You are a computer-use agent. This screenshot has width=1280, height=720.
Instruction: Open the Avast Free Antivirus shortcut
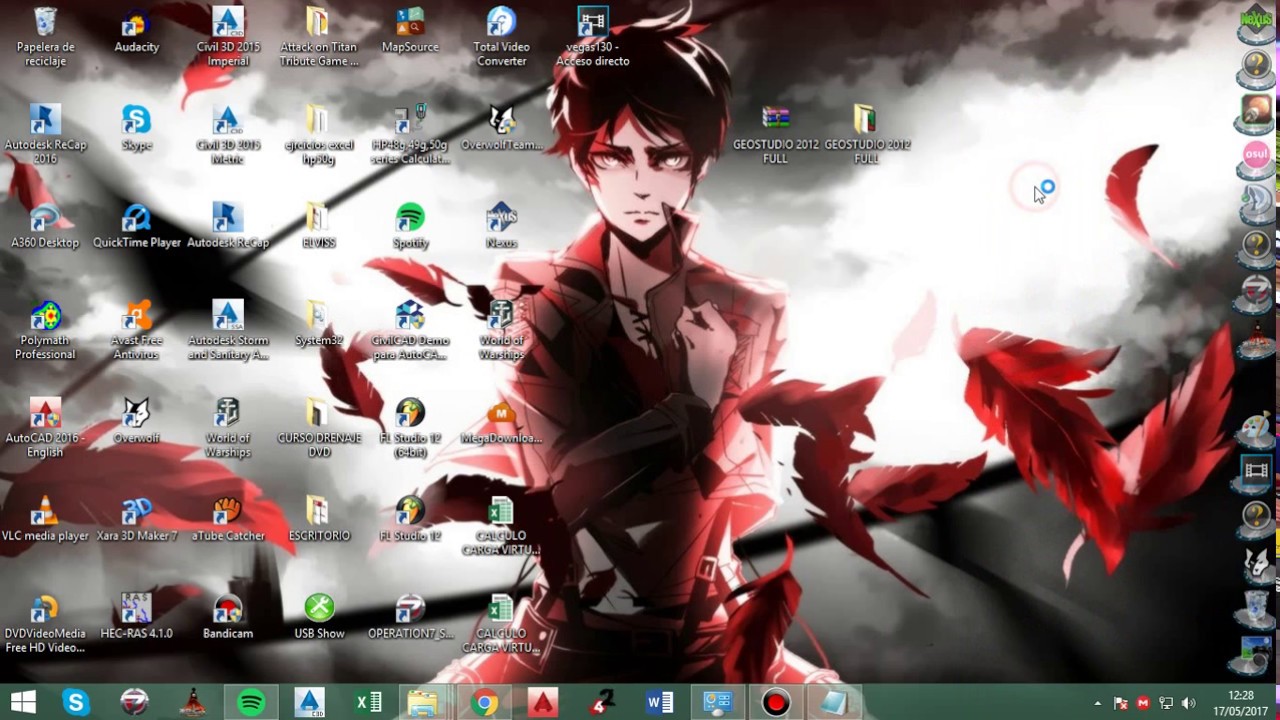coord(137,331)
